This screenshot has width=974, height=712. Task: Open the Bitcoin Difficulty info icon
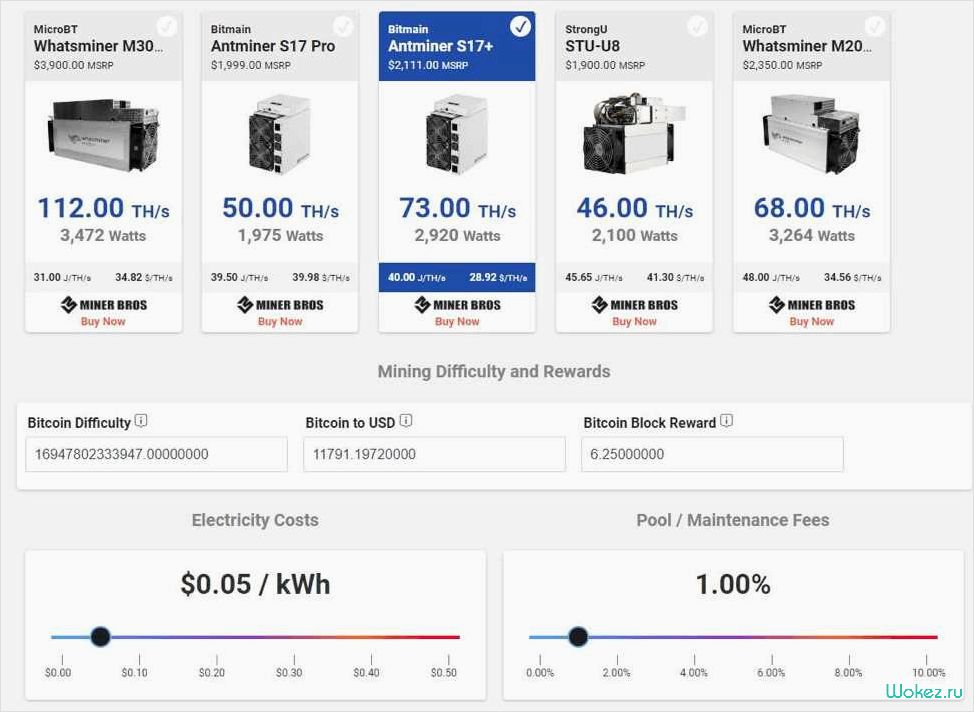[141, 421]
